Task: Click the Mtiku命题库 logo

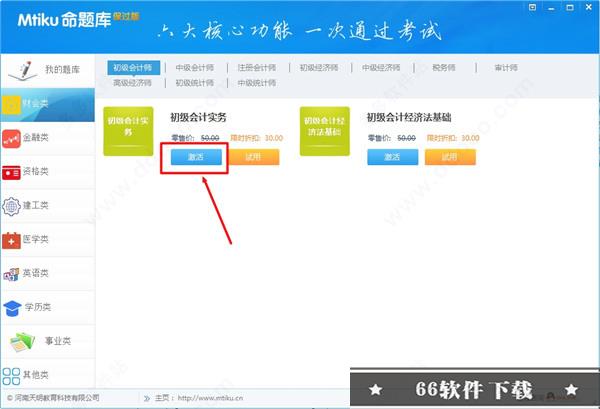Action: 78,19
